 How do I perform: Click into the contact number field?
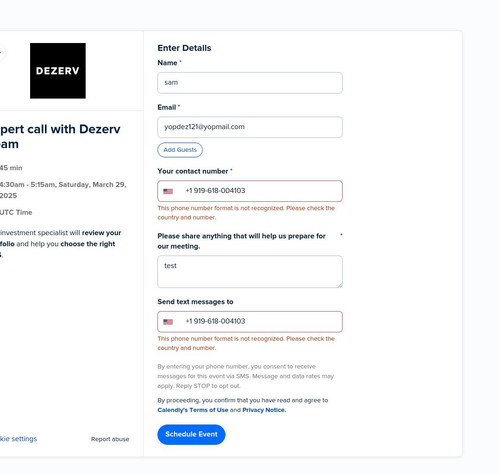250,191
